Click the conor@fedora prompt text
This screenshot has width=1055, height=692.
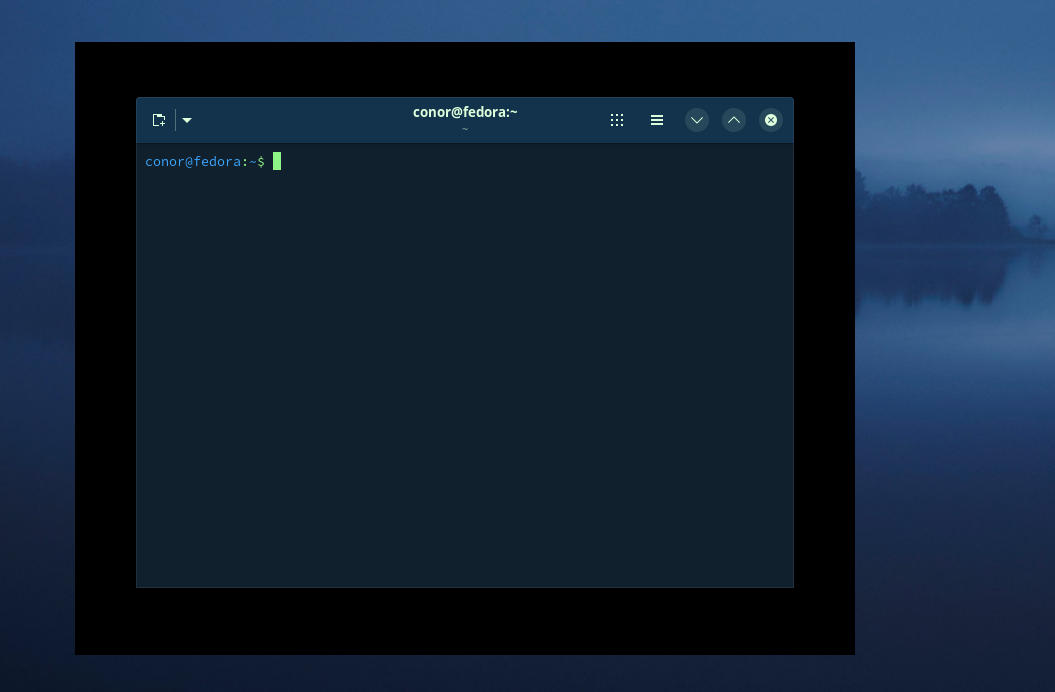[x=192, y=162]
